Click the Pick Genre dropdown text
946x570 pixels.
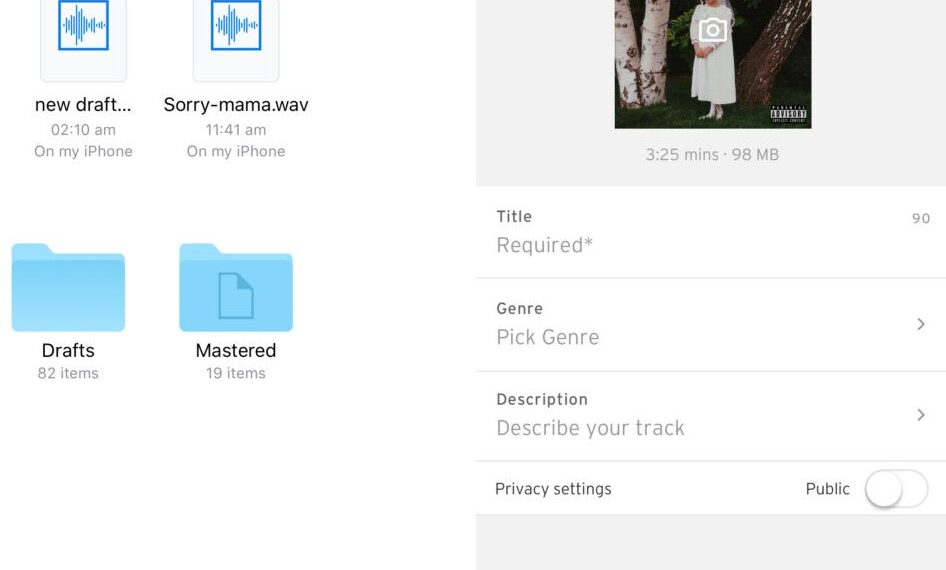[548, 337]
